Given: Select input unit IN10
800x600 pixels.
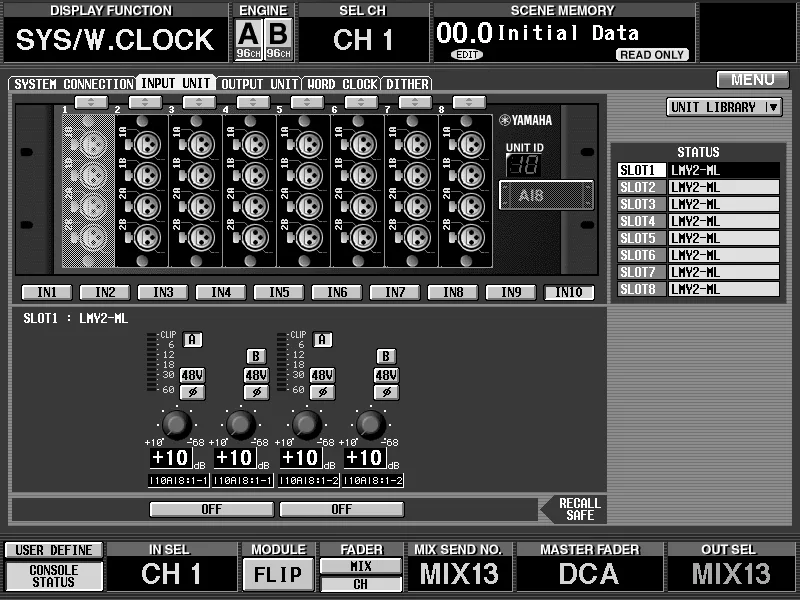Looking at the screenshot, I should point(569,292).
